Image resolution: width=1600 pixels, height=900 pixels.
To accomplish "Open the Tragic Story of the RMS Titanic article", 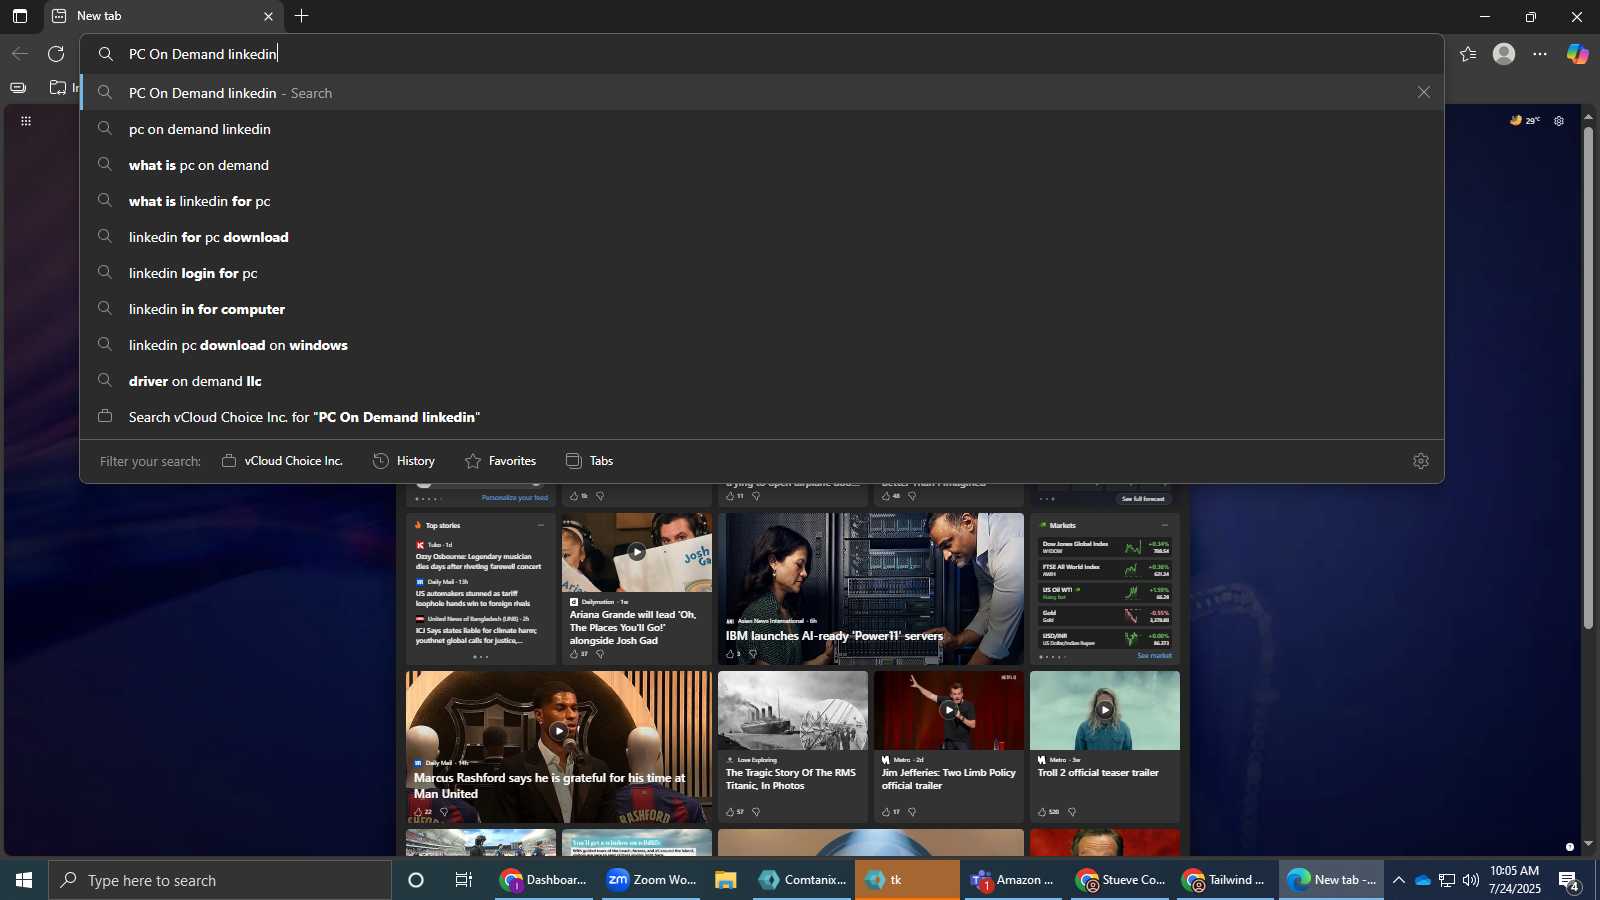I will (791, 779).
